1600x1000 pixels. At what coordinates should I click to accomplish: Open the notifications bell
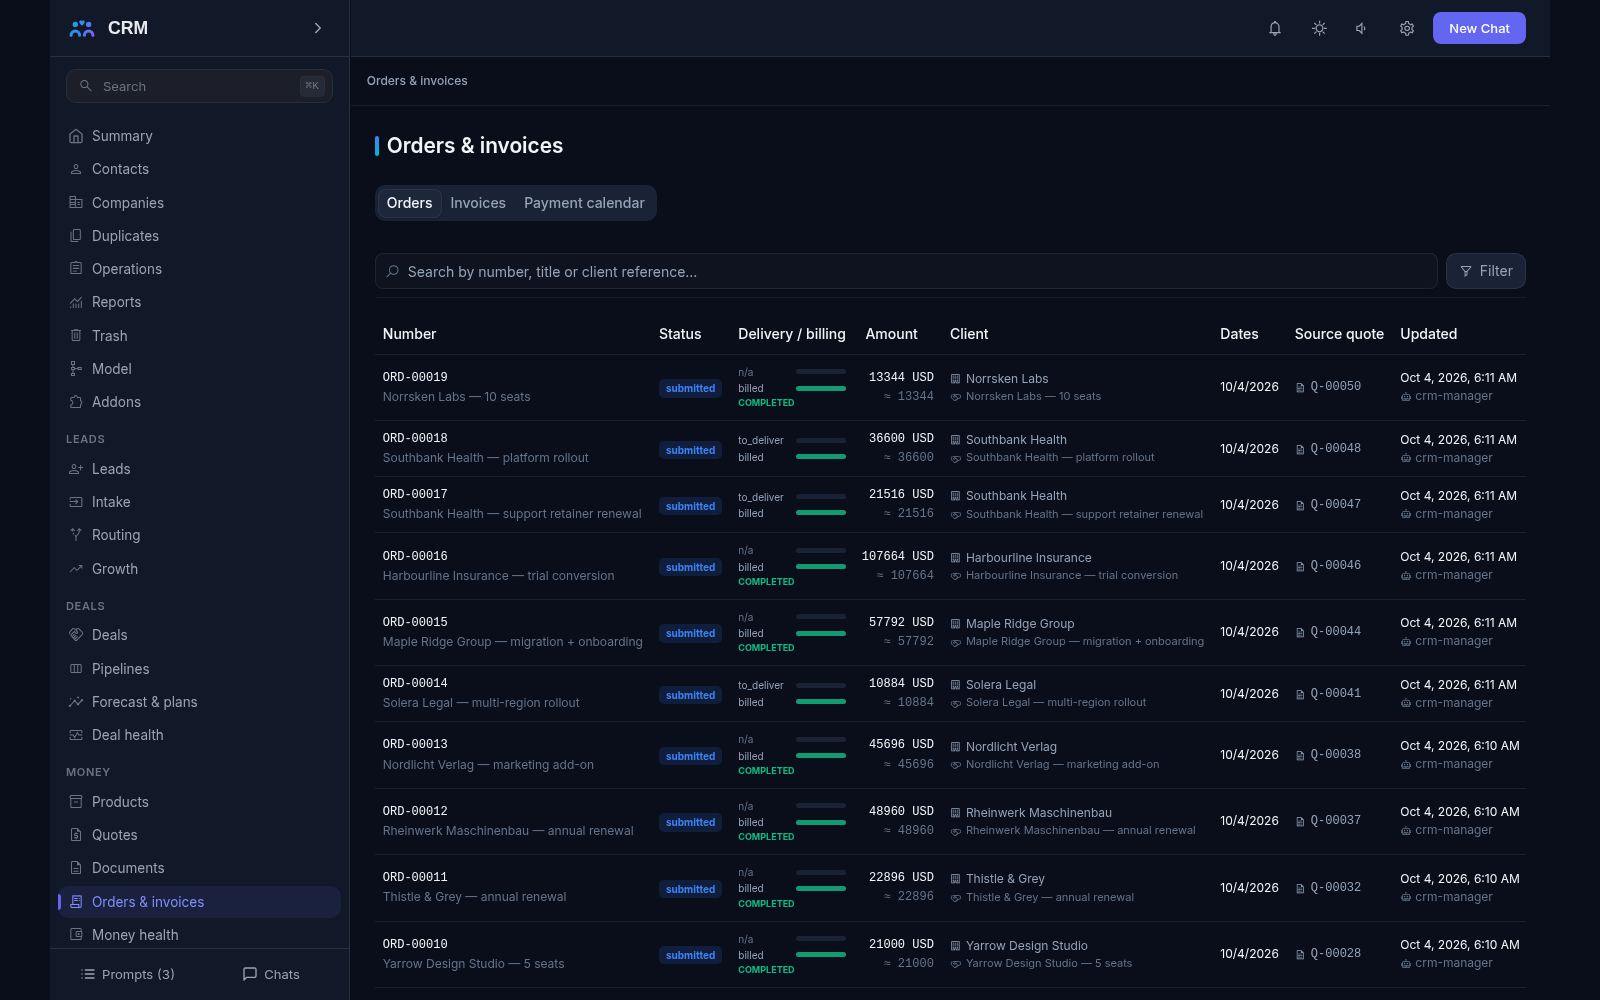click(x=1275, y=28)
